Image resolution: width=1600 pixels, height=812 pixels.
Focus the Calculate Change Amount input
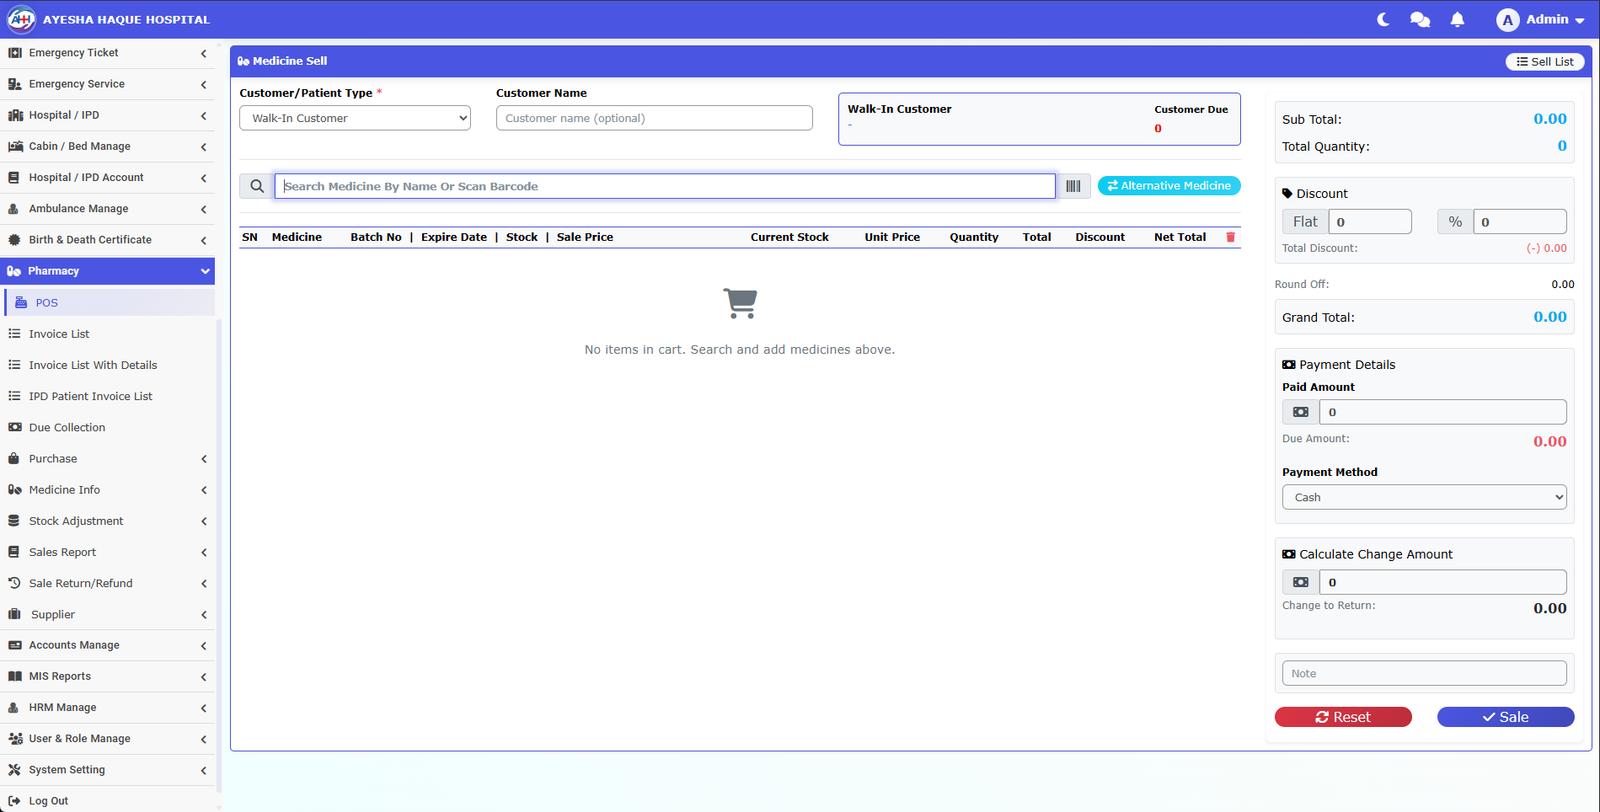tap(1443, 582)
